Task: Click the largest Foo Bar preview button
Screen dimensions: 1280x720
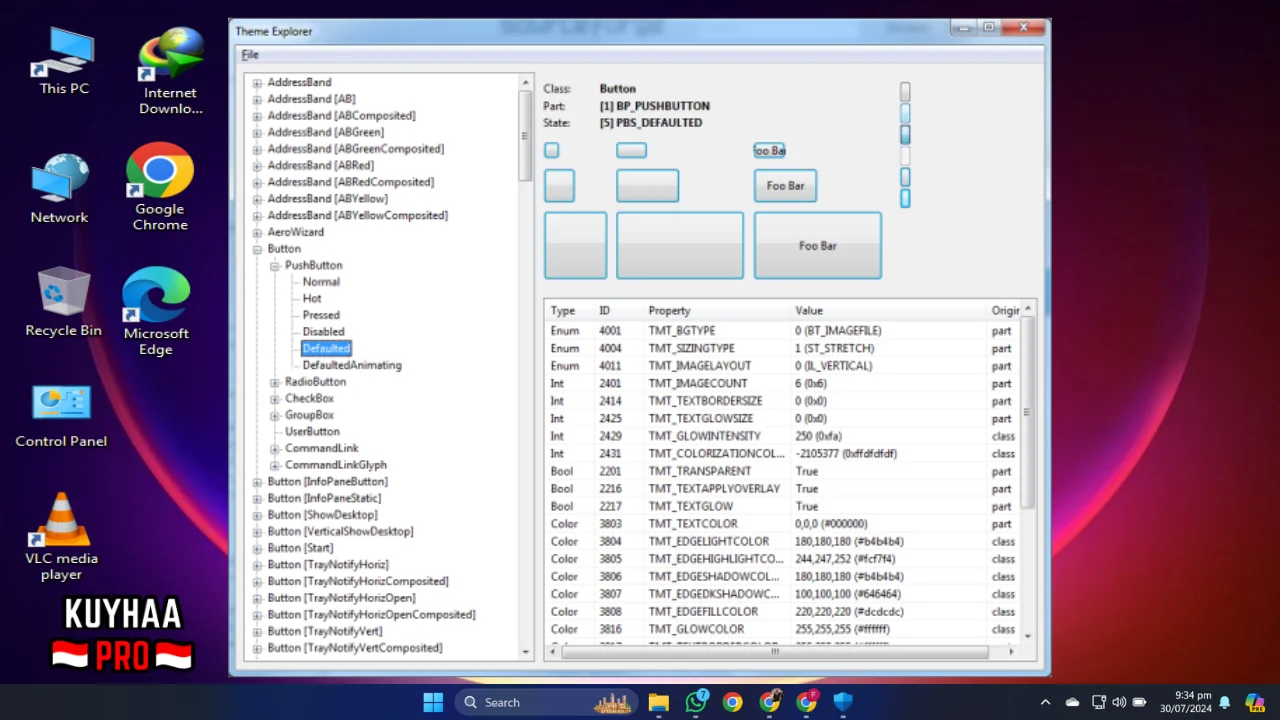Action: click(818, 246)
